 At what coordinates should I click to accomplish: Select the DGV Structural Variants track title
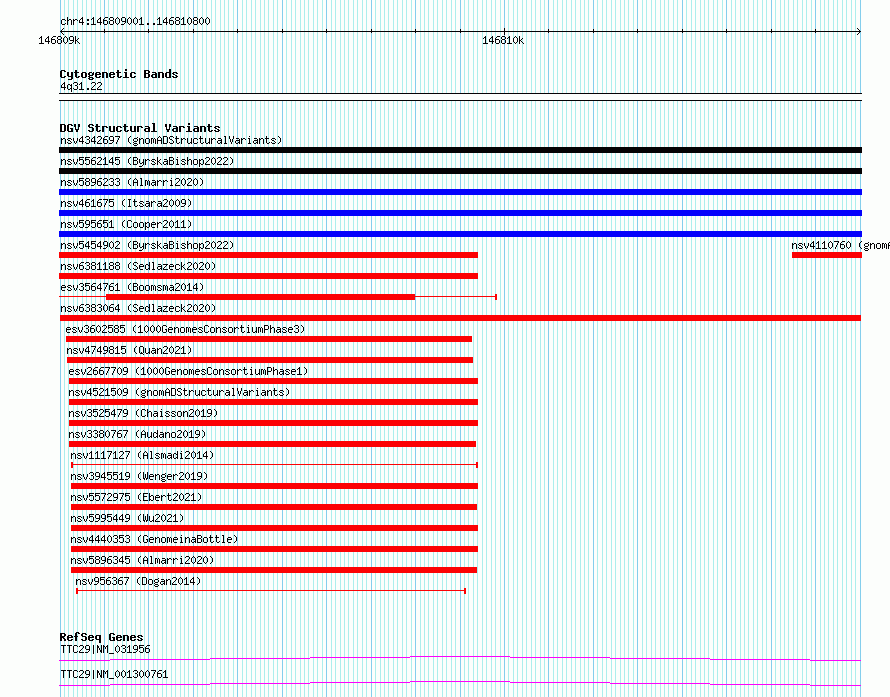pos(140,128)
